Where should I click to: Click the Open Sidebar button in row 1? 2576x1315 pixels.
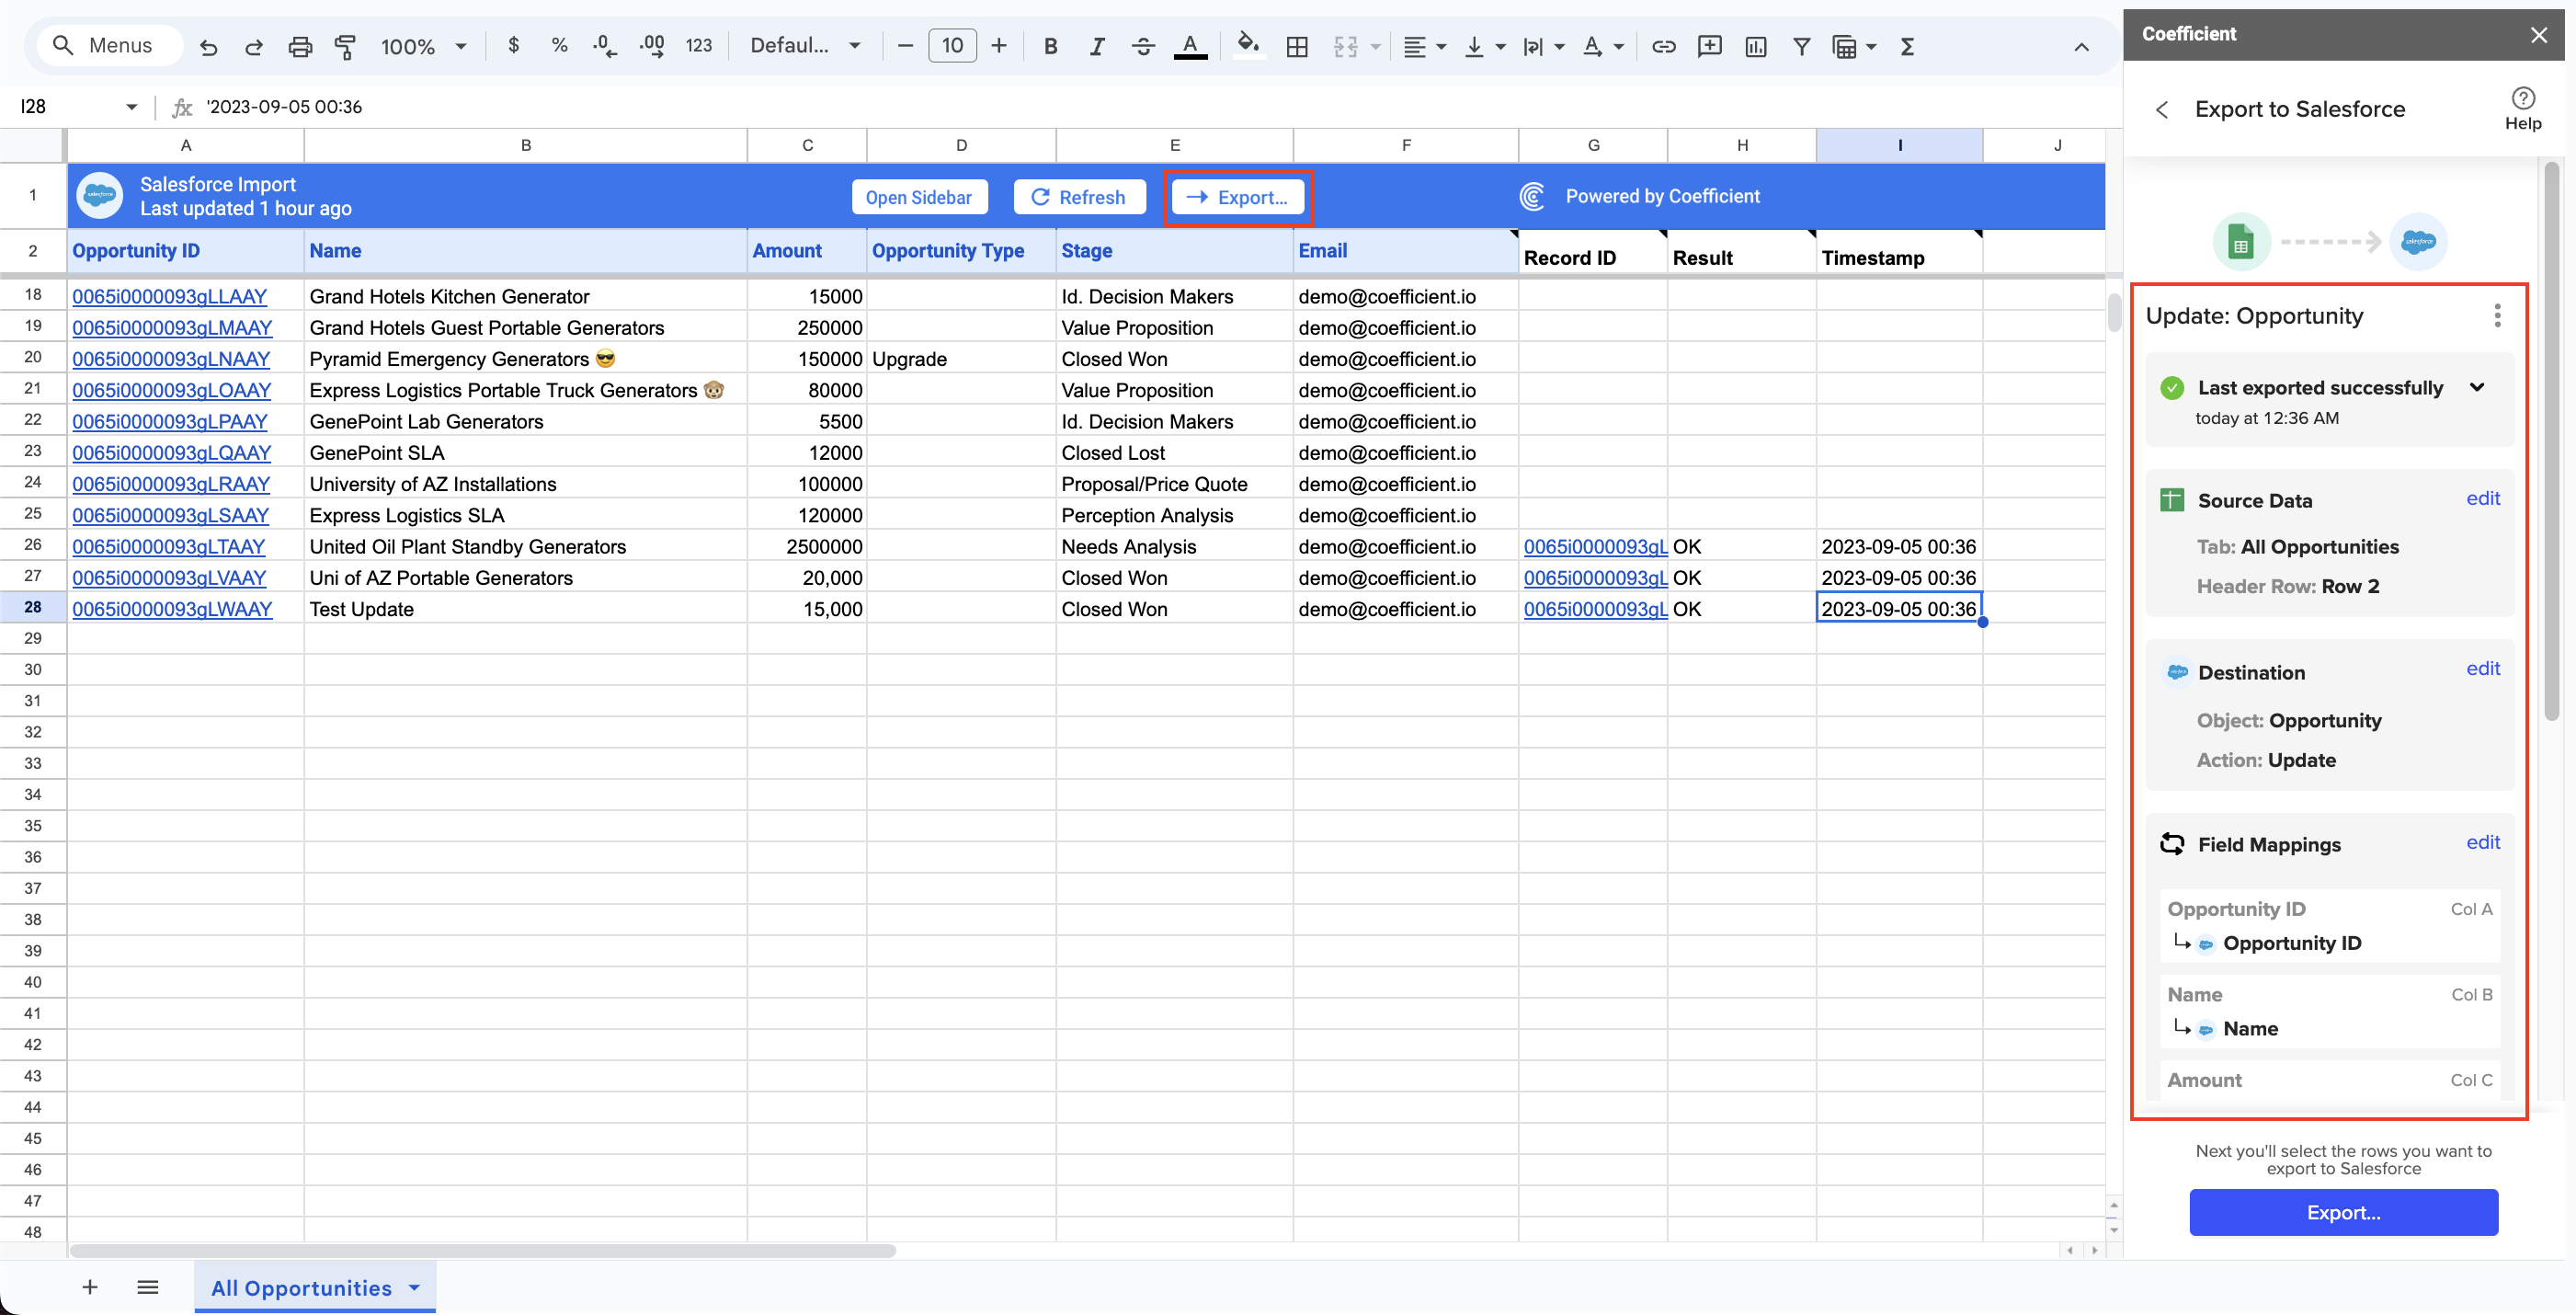click(918, 197)
